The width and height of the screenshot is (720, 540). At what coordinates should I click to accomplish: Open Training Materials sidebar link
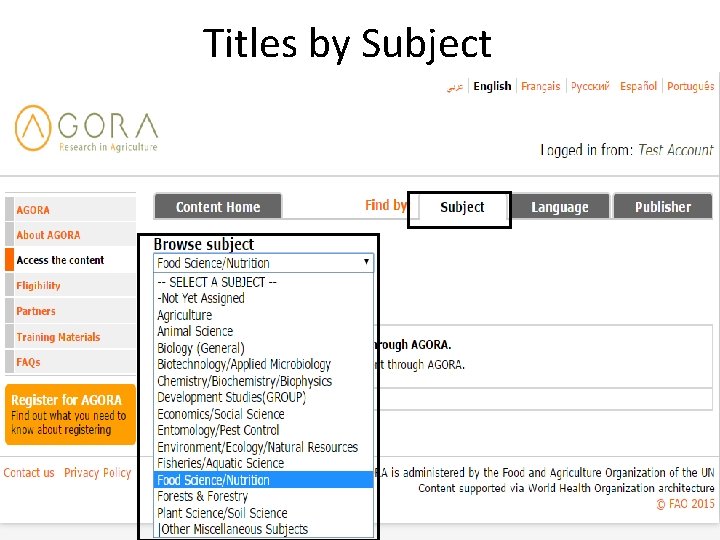tap(58, 337)
